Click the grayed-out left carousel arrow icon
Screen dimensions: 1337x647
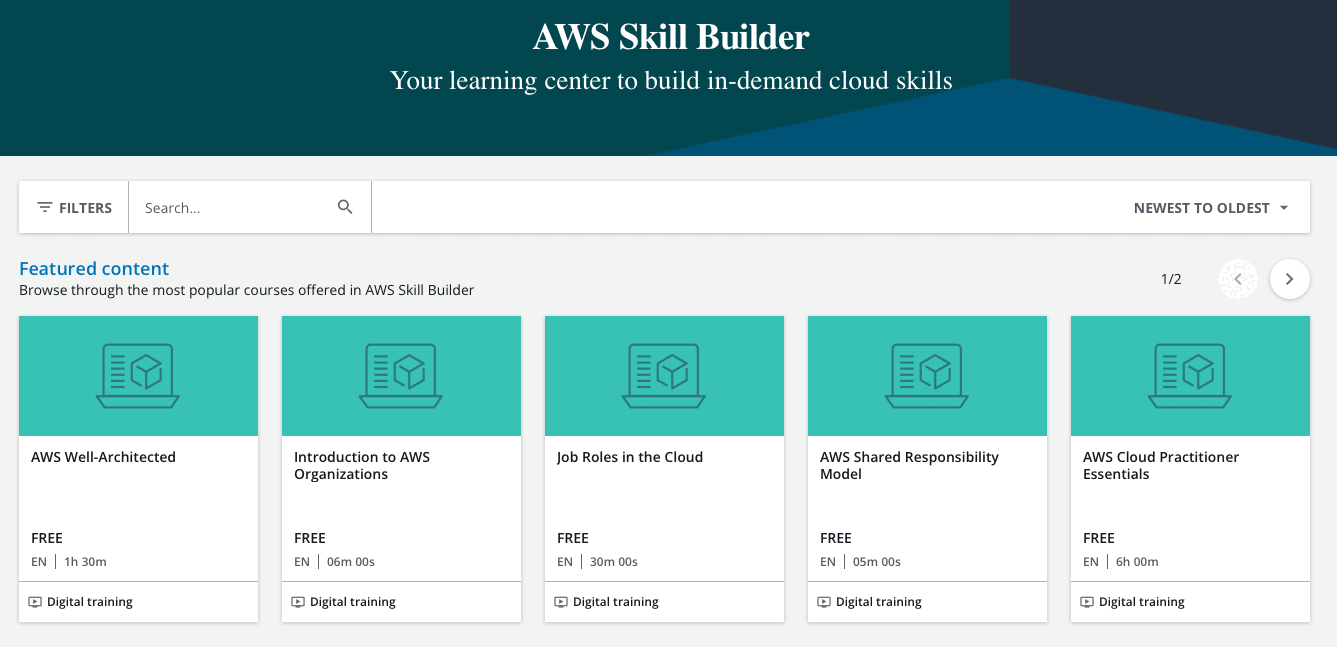(x=1237, y=278)
